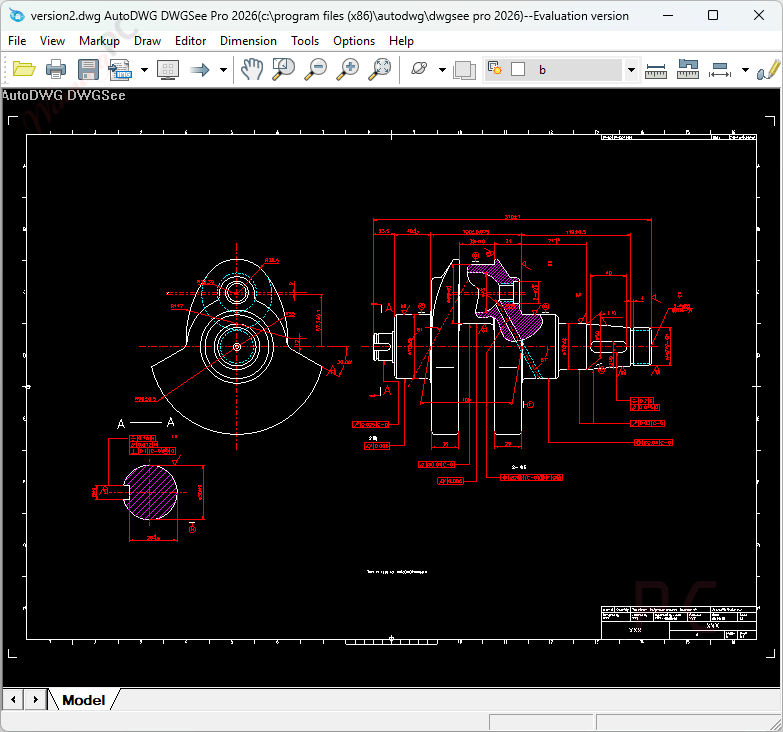Open the Help menu
783x732 pixels.
click(401, 41)
